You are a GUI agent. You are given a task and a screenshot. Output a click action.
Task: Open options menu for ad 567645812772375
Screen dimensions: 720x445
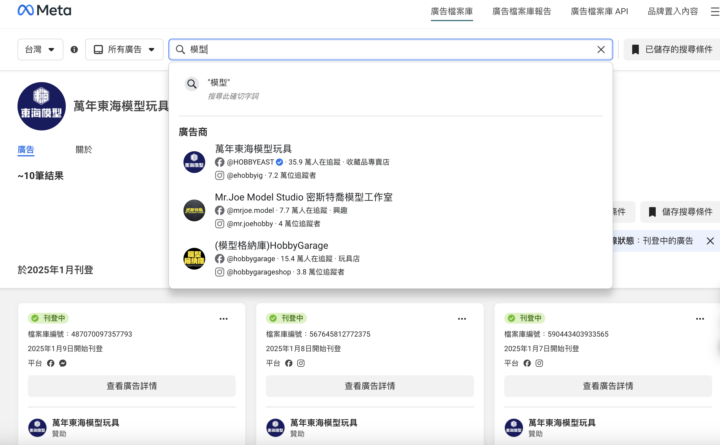(x=461, y=318)
